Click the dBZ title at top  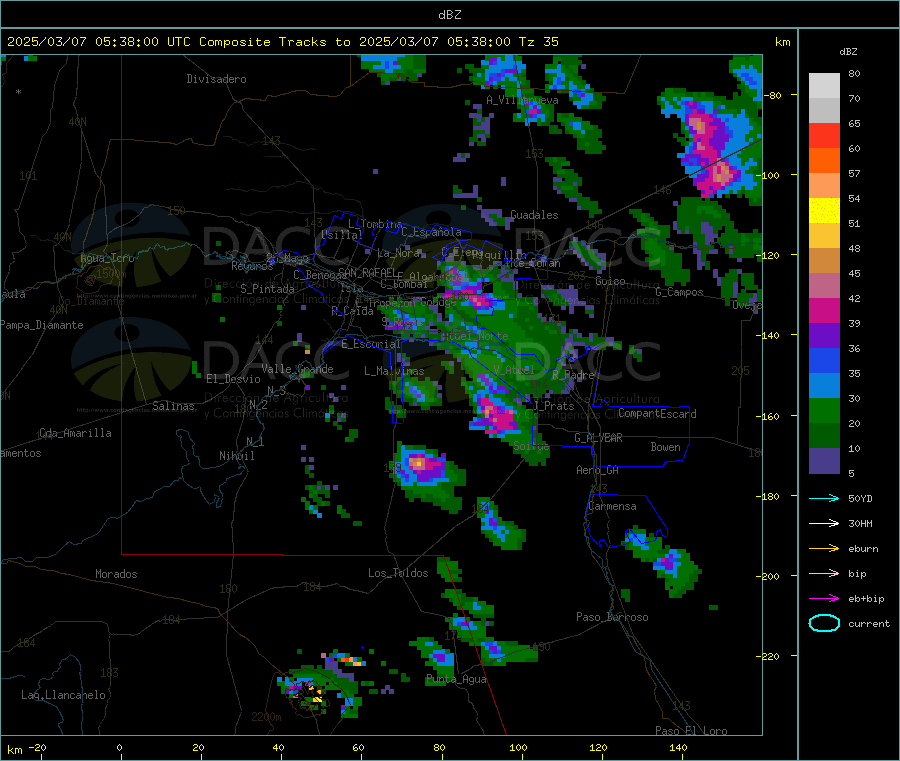coord(449,15)
